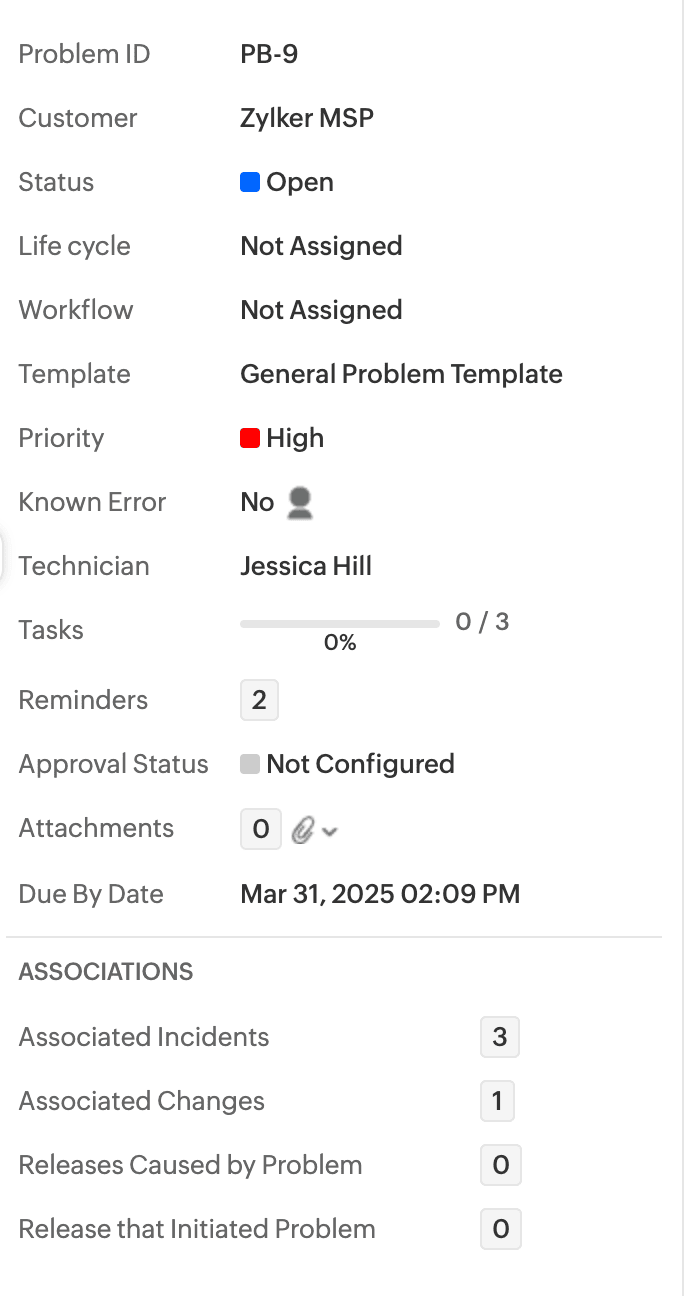Click the red High priority indicator
Viewport: 684px width, 1296px height.
point(250,438)
